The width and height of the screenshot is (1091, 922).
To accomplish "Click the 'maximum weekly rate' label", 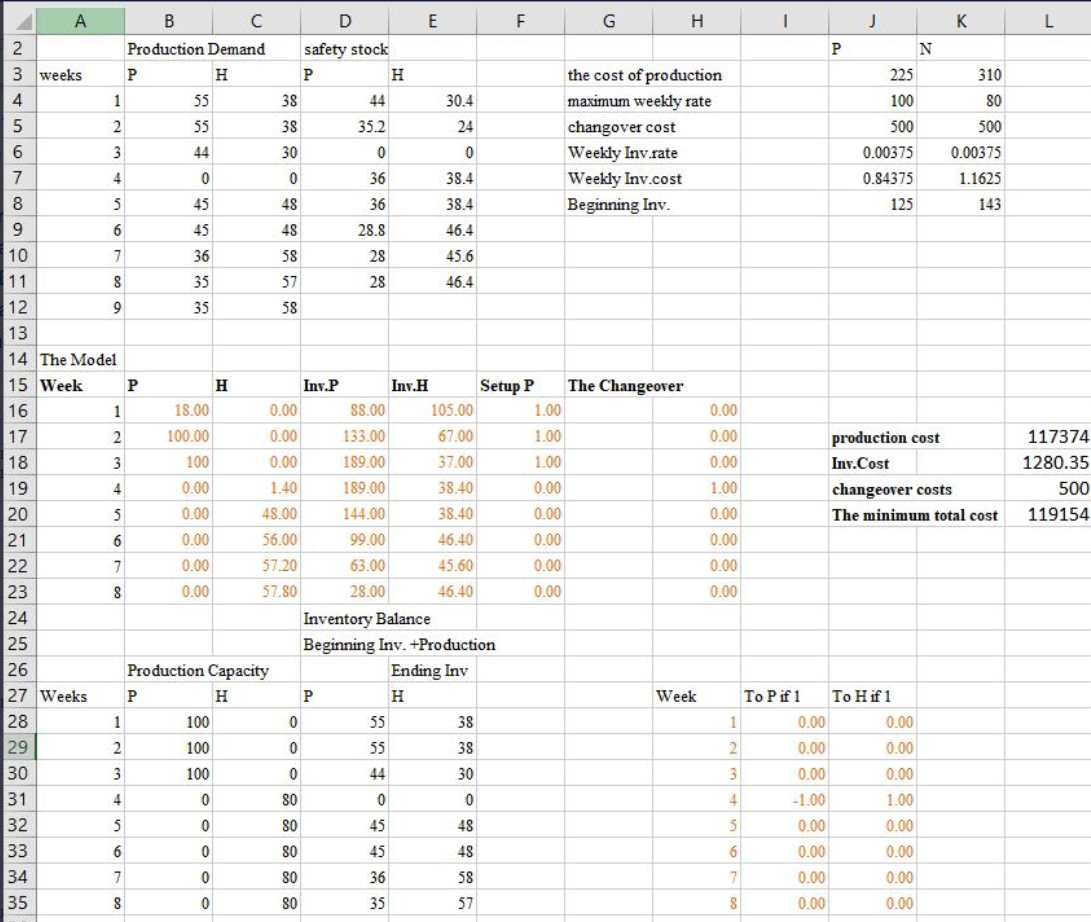I will click(x=639, y=101).
